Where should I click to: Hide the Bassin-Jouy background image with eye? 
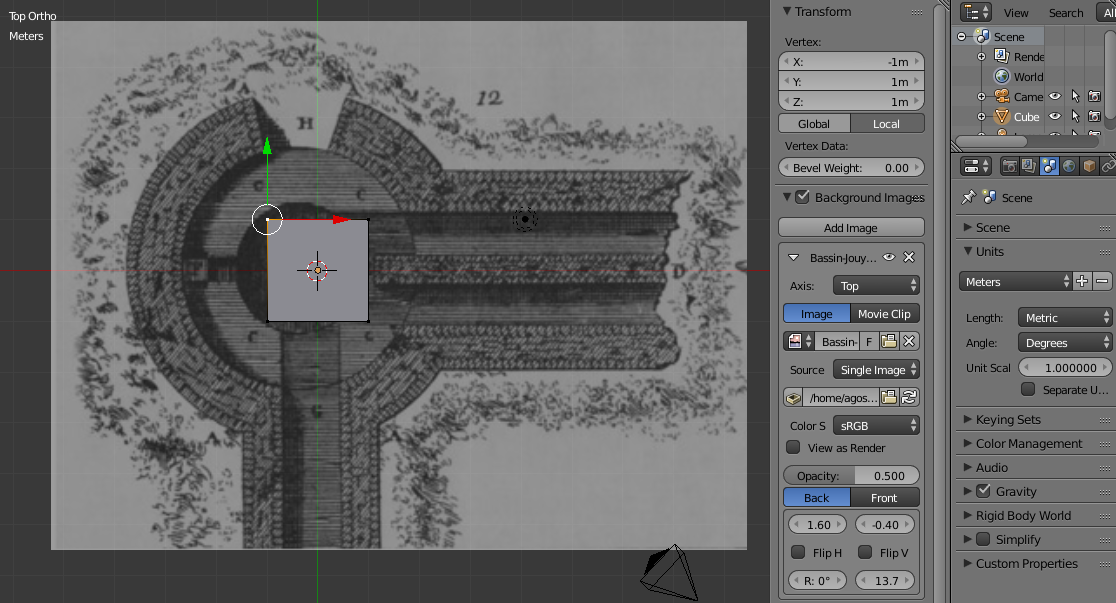tap(889, 257)
